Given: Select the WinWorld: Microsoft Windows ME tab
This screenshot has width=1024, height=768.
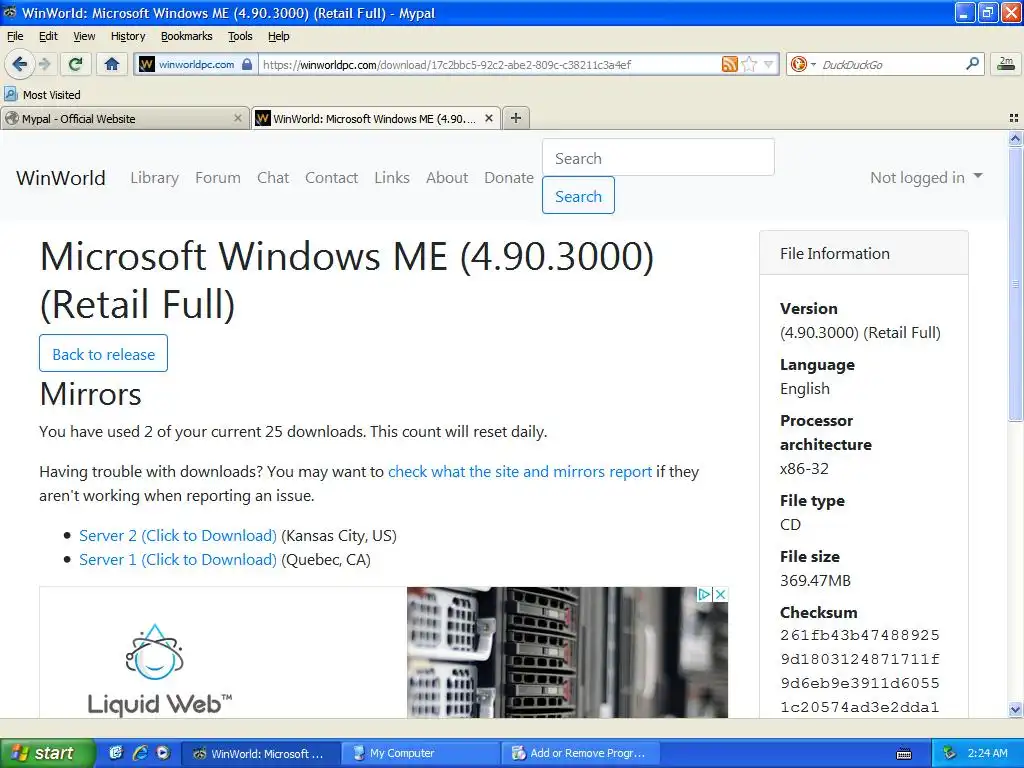Looking at the screenshot, I should 376,118.
